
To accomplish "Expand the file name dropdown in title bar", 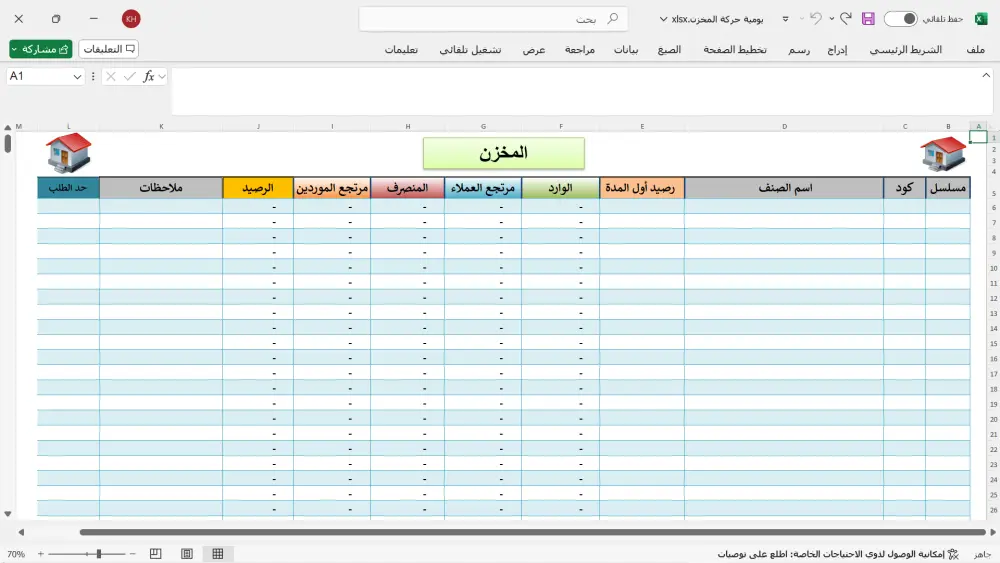I will pos(663,19).
